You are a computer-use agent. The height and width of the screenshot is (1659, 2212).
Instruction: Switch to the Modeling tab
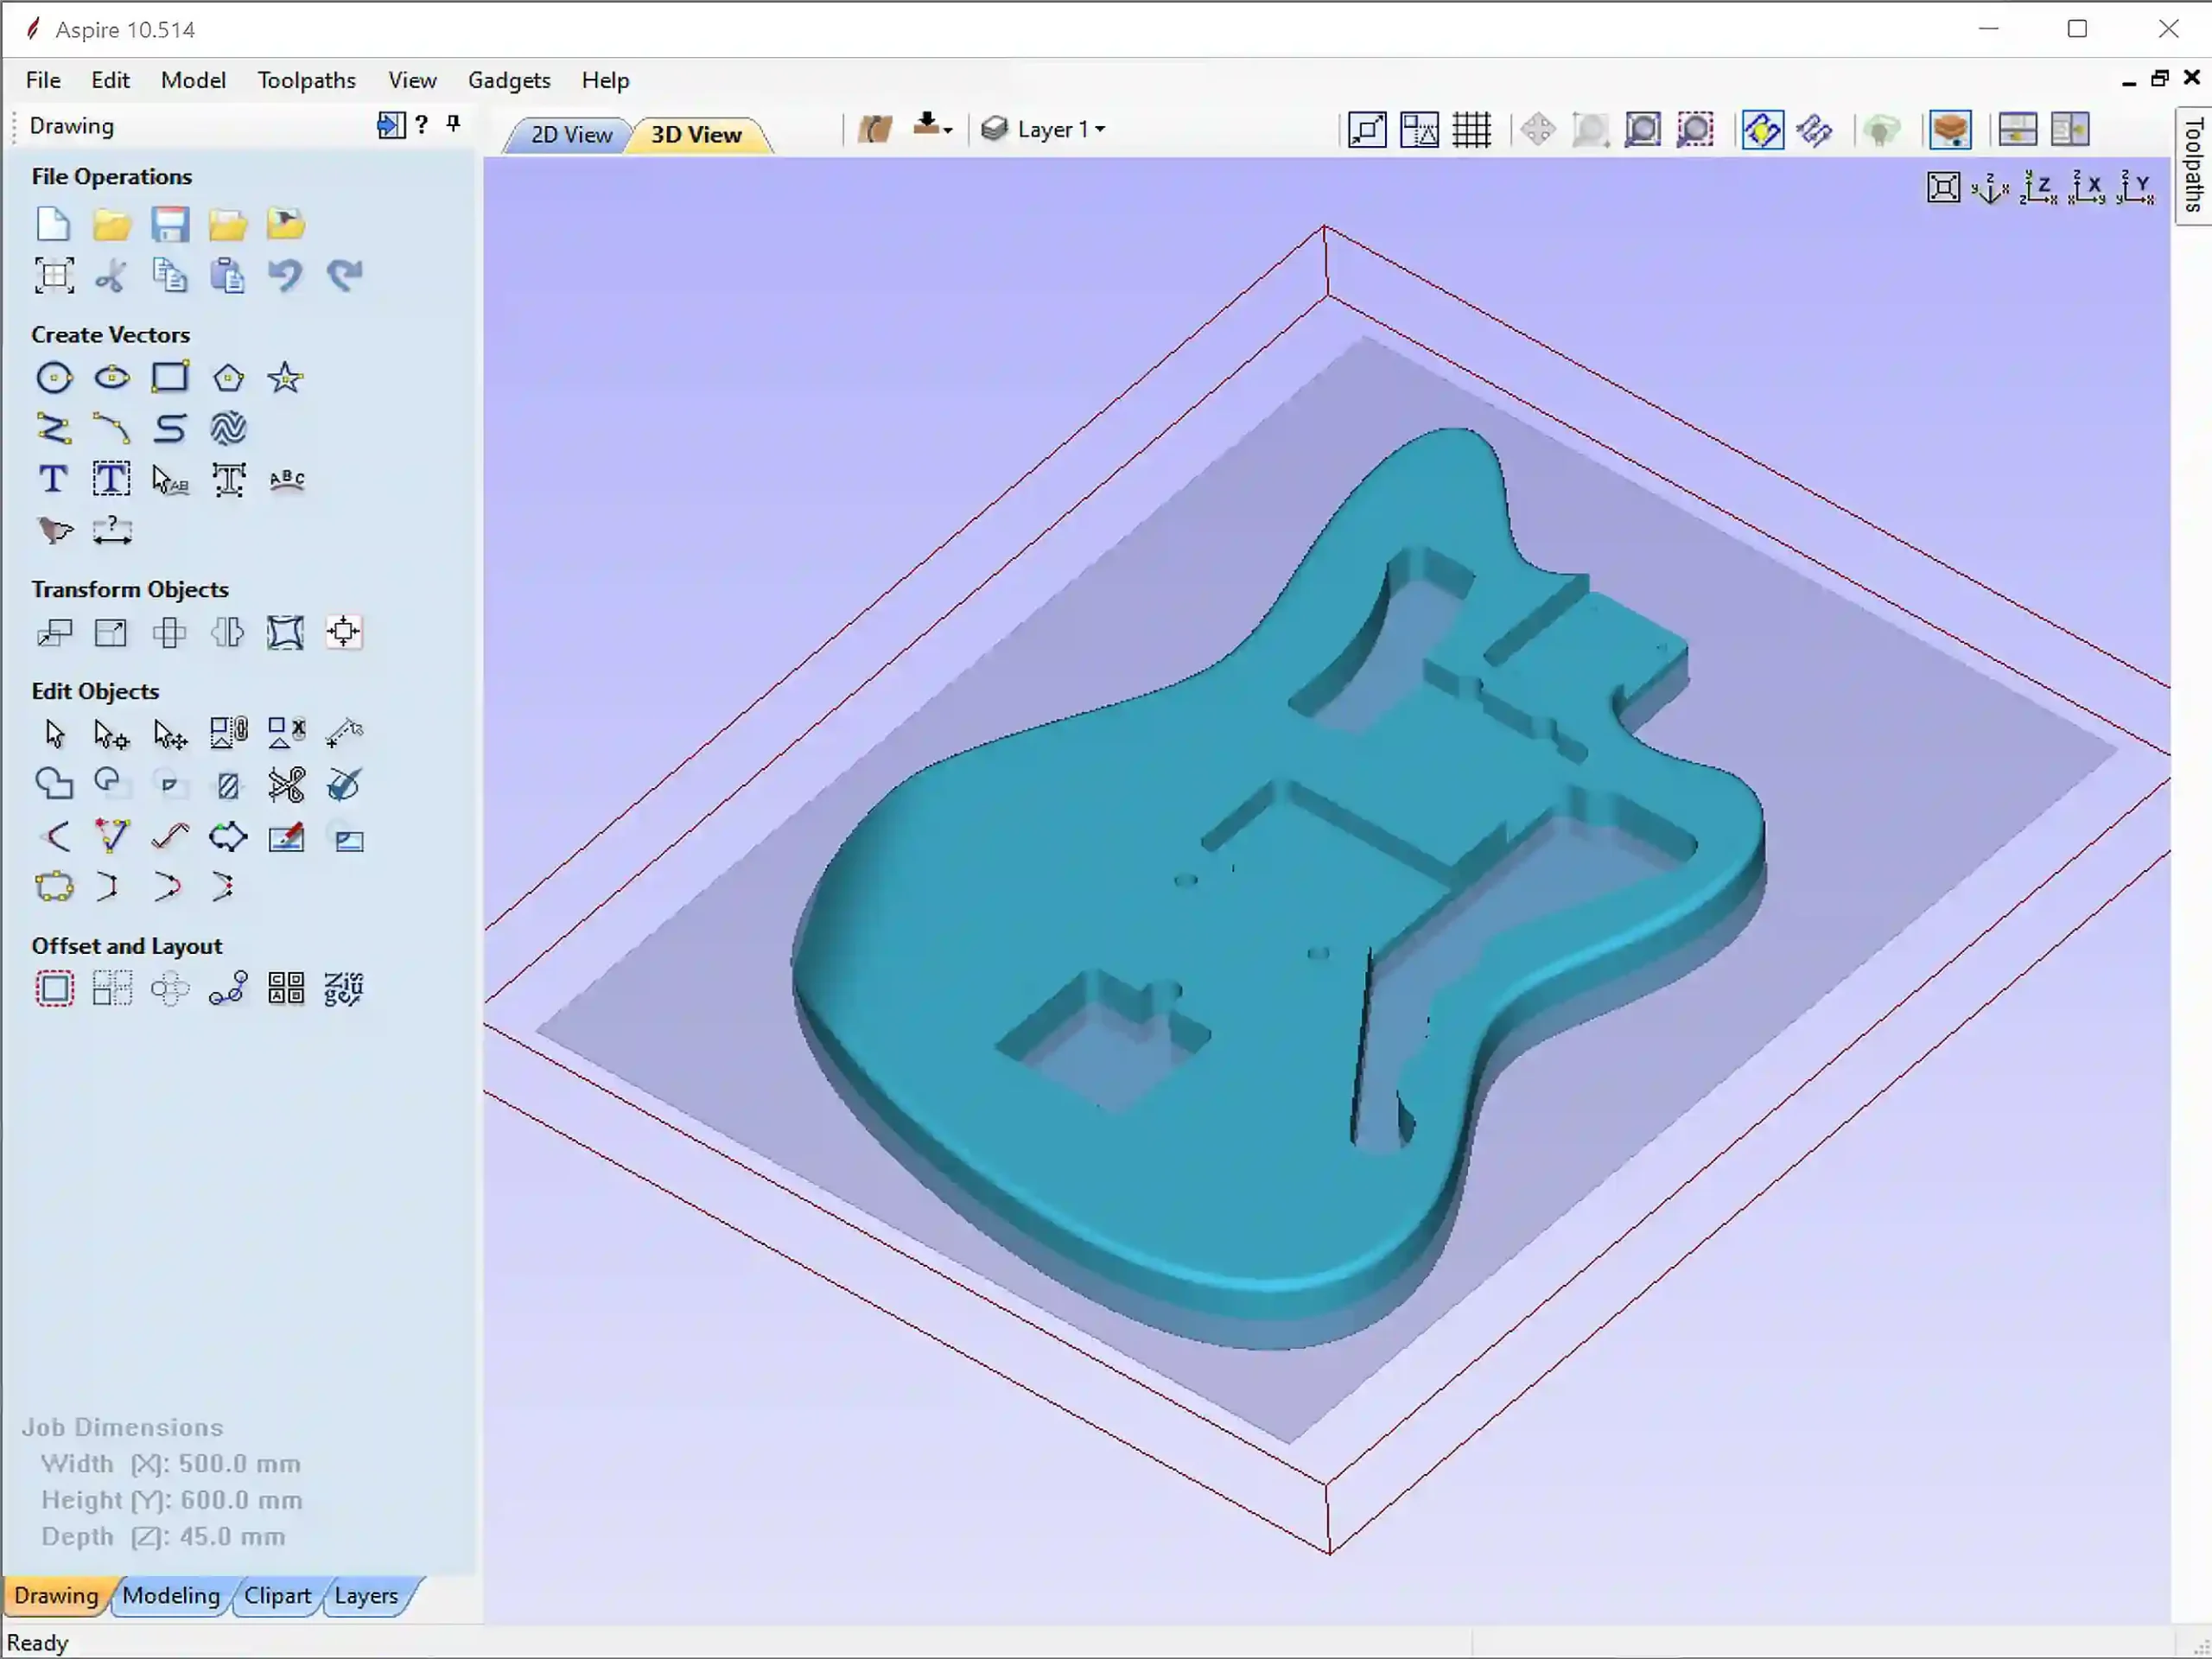point(171,1595)
